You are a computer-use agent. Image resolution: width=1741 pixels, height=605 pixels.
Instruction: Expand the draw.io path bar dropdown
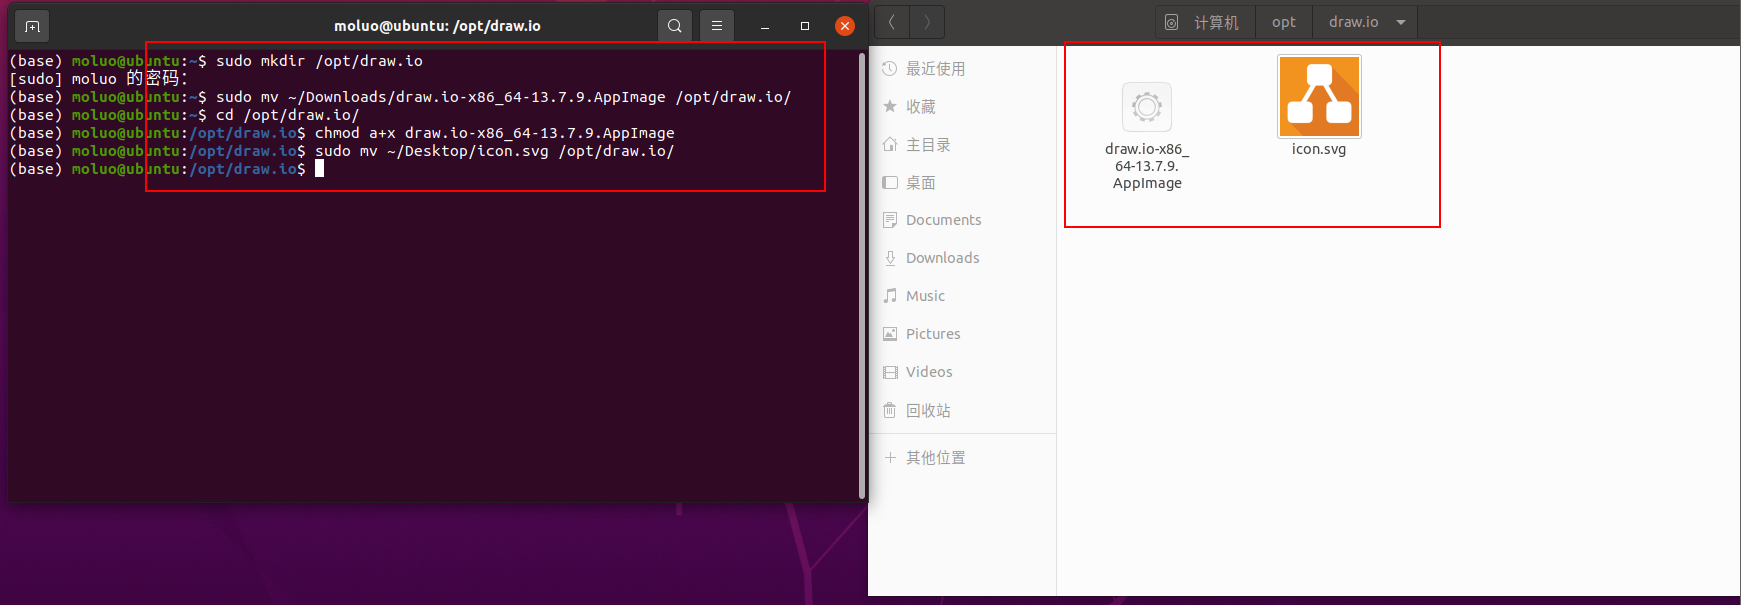point(1401,22)
